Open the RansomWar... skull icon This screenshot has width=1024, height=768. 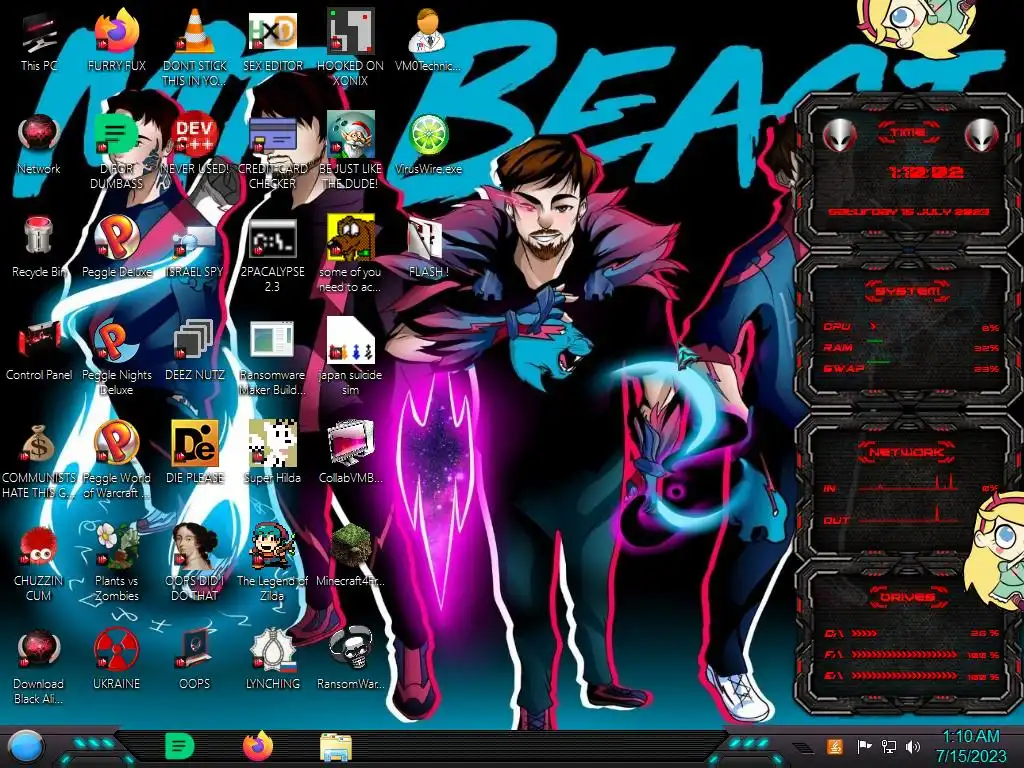pyautogui.click(x=351, y=658)
